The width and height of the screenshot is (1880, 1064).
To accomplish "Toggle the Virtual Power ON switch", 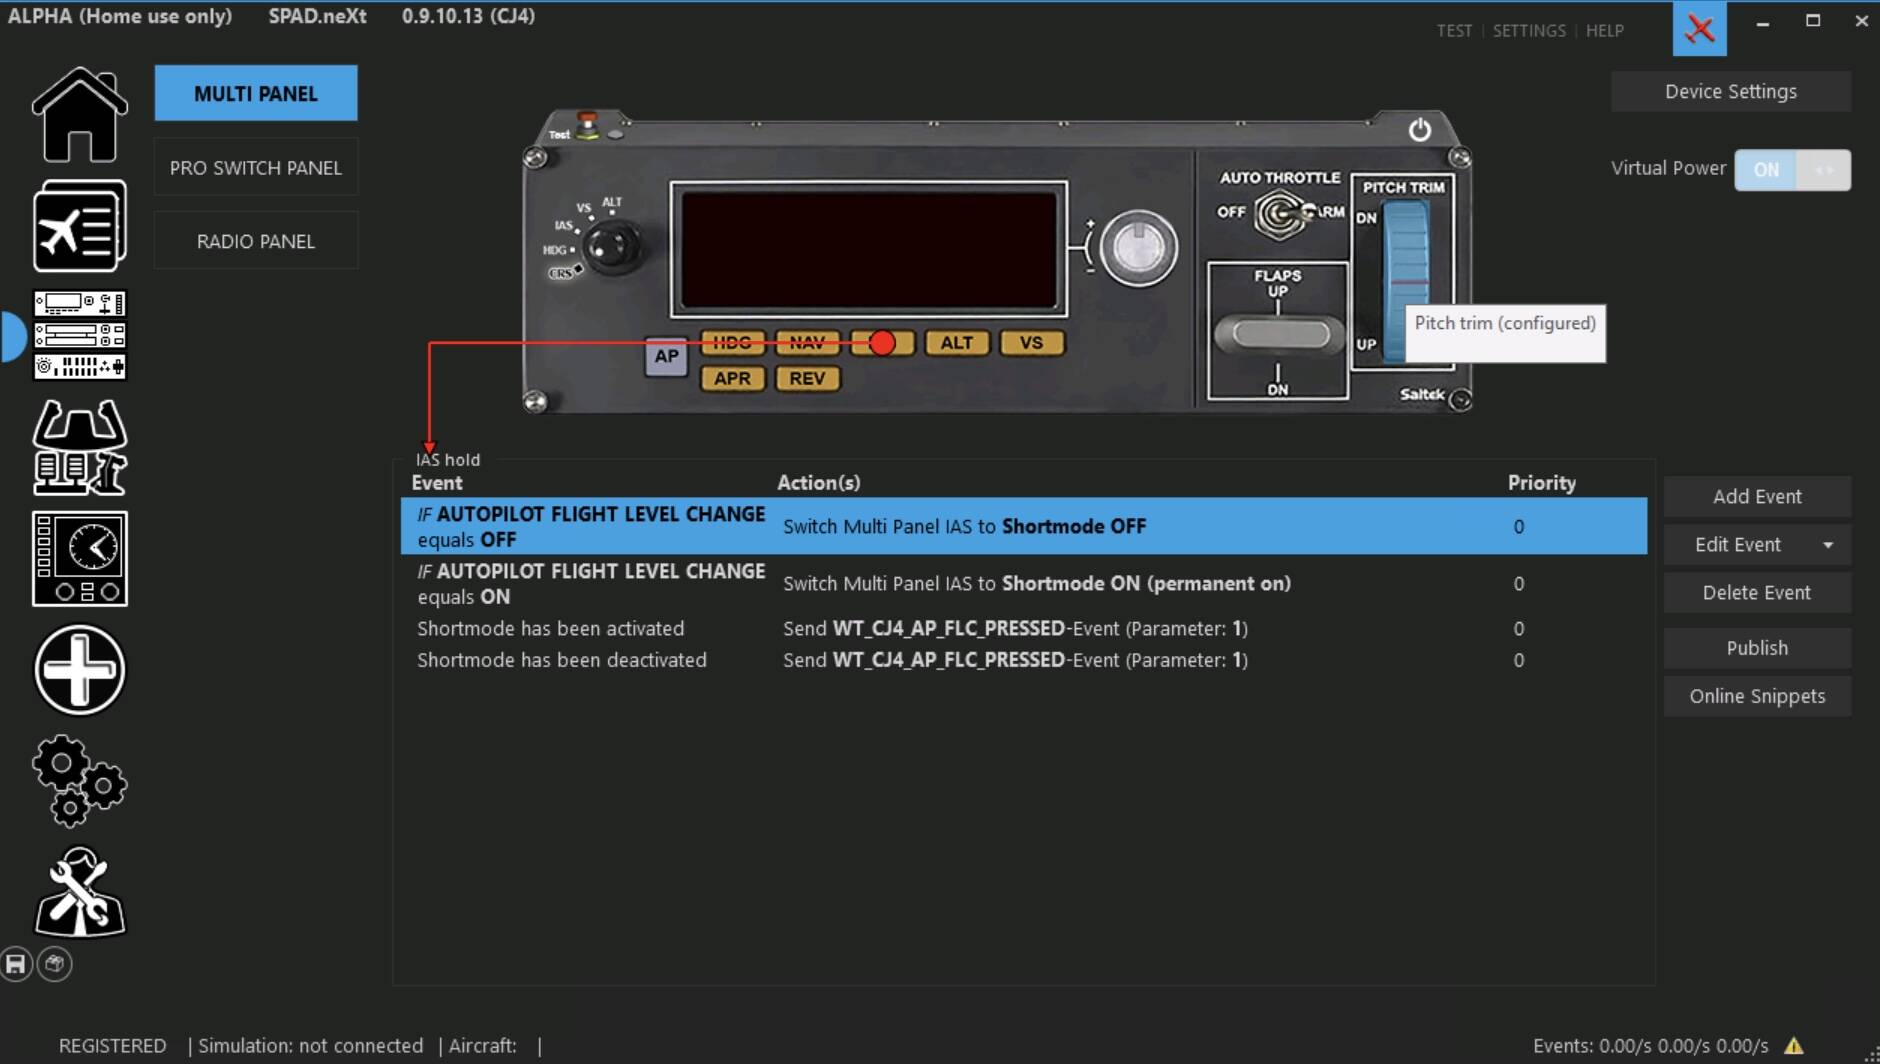I will [1791, 170].
